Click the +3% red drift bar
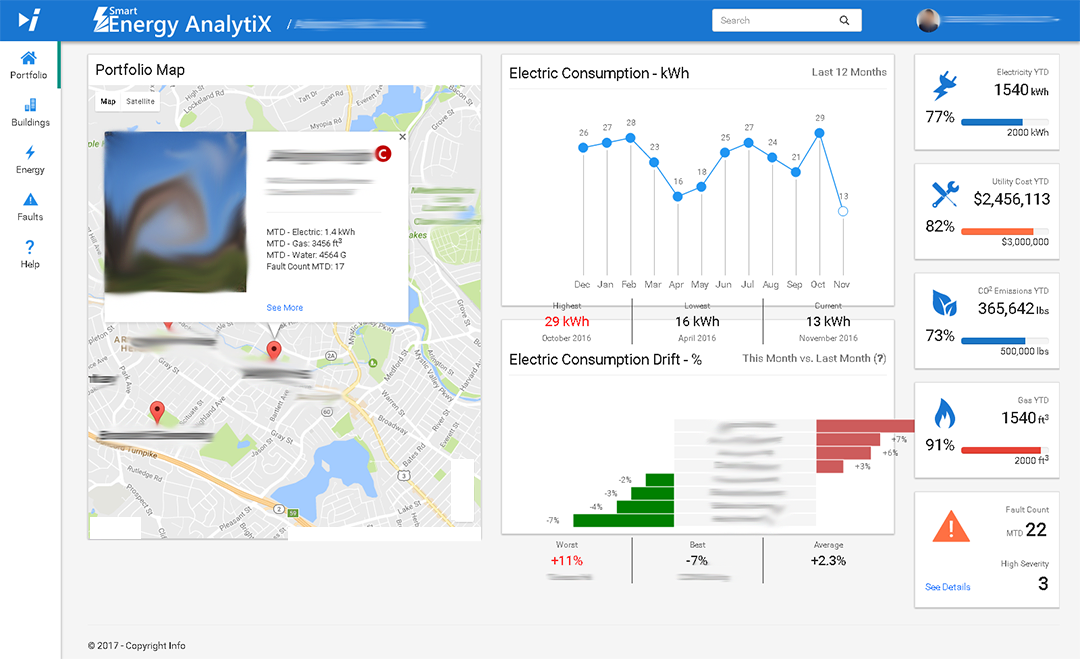 click(x=829, y=467)
